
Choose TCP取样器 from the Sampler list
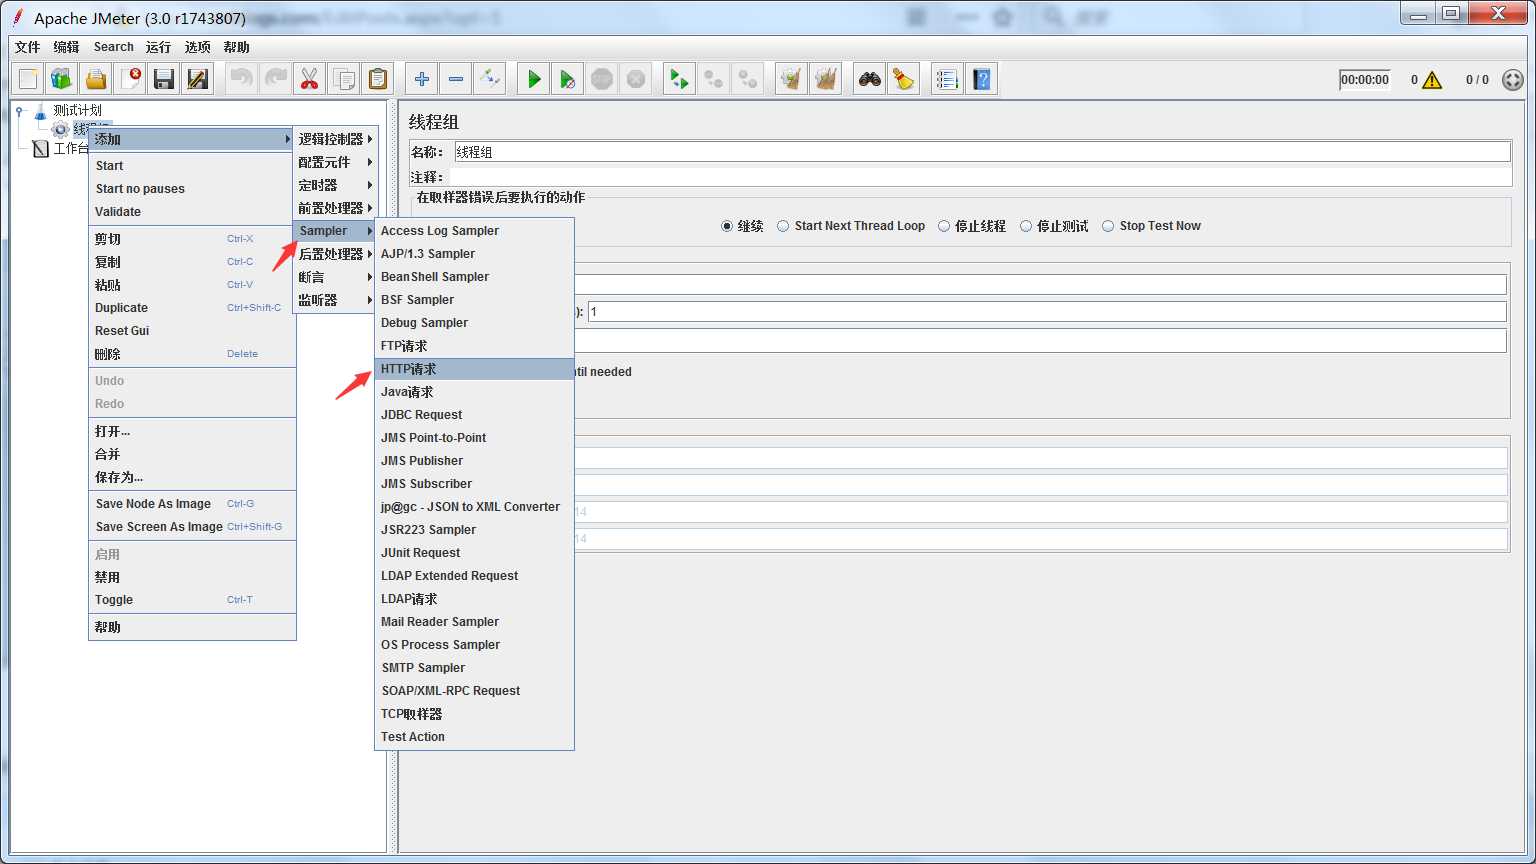474,714
